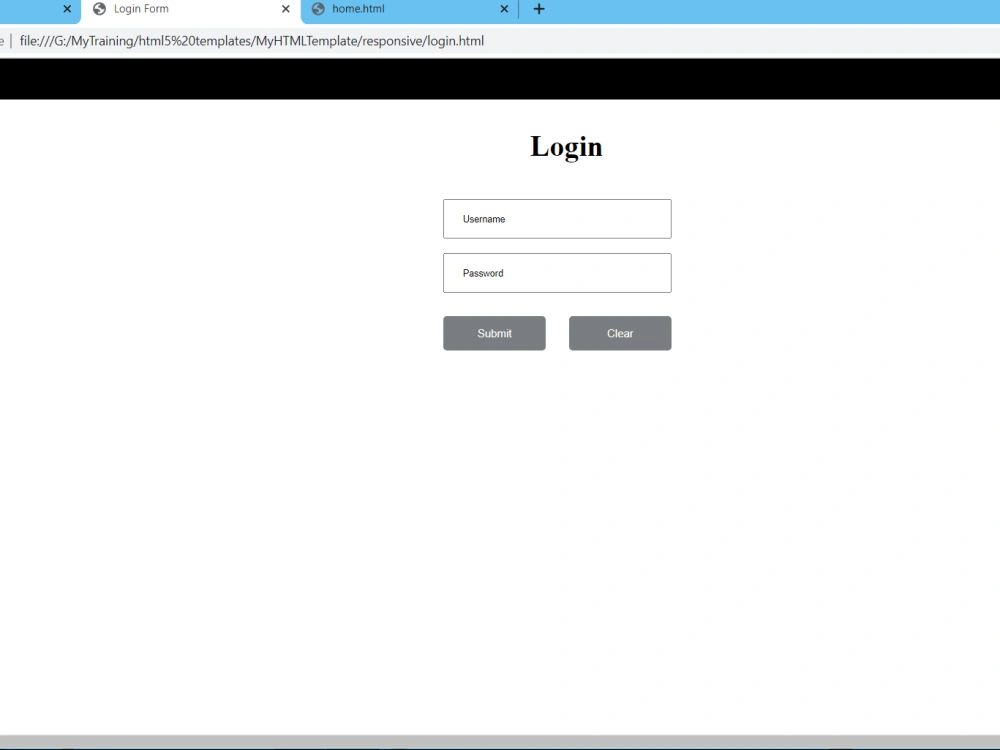Select the login.html address bar URL
The image size is (1000, 750).
click(x=252, y=41)
